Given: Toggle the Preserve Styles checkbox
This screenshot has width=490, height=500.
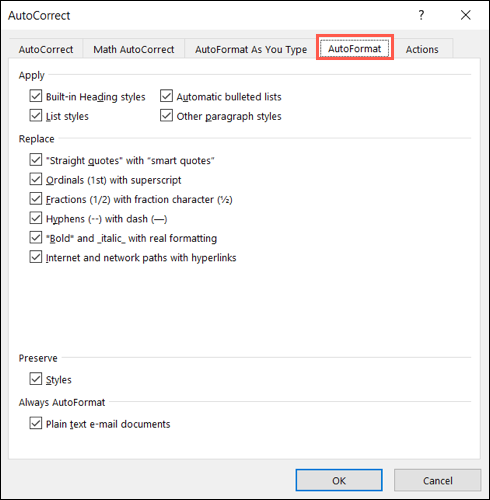Looking at the screenshot, I should pyautogui.click(x=36, y=379).
